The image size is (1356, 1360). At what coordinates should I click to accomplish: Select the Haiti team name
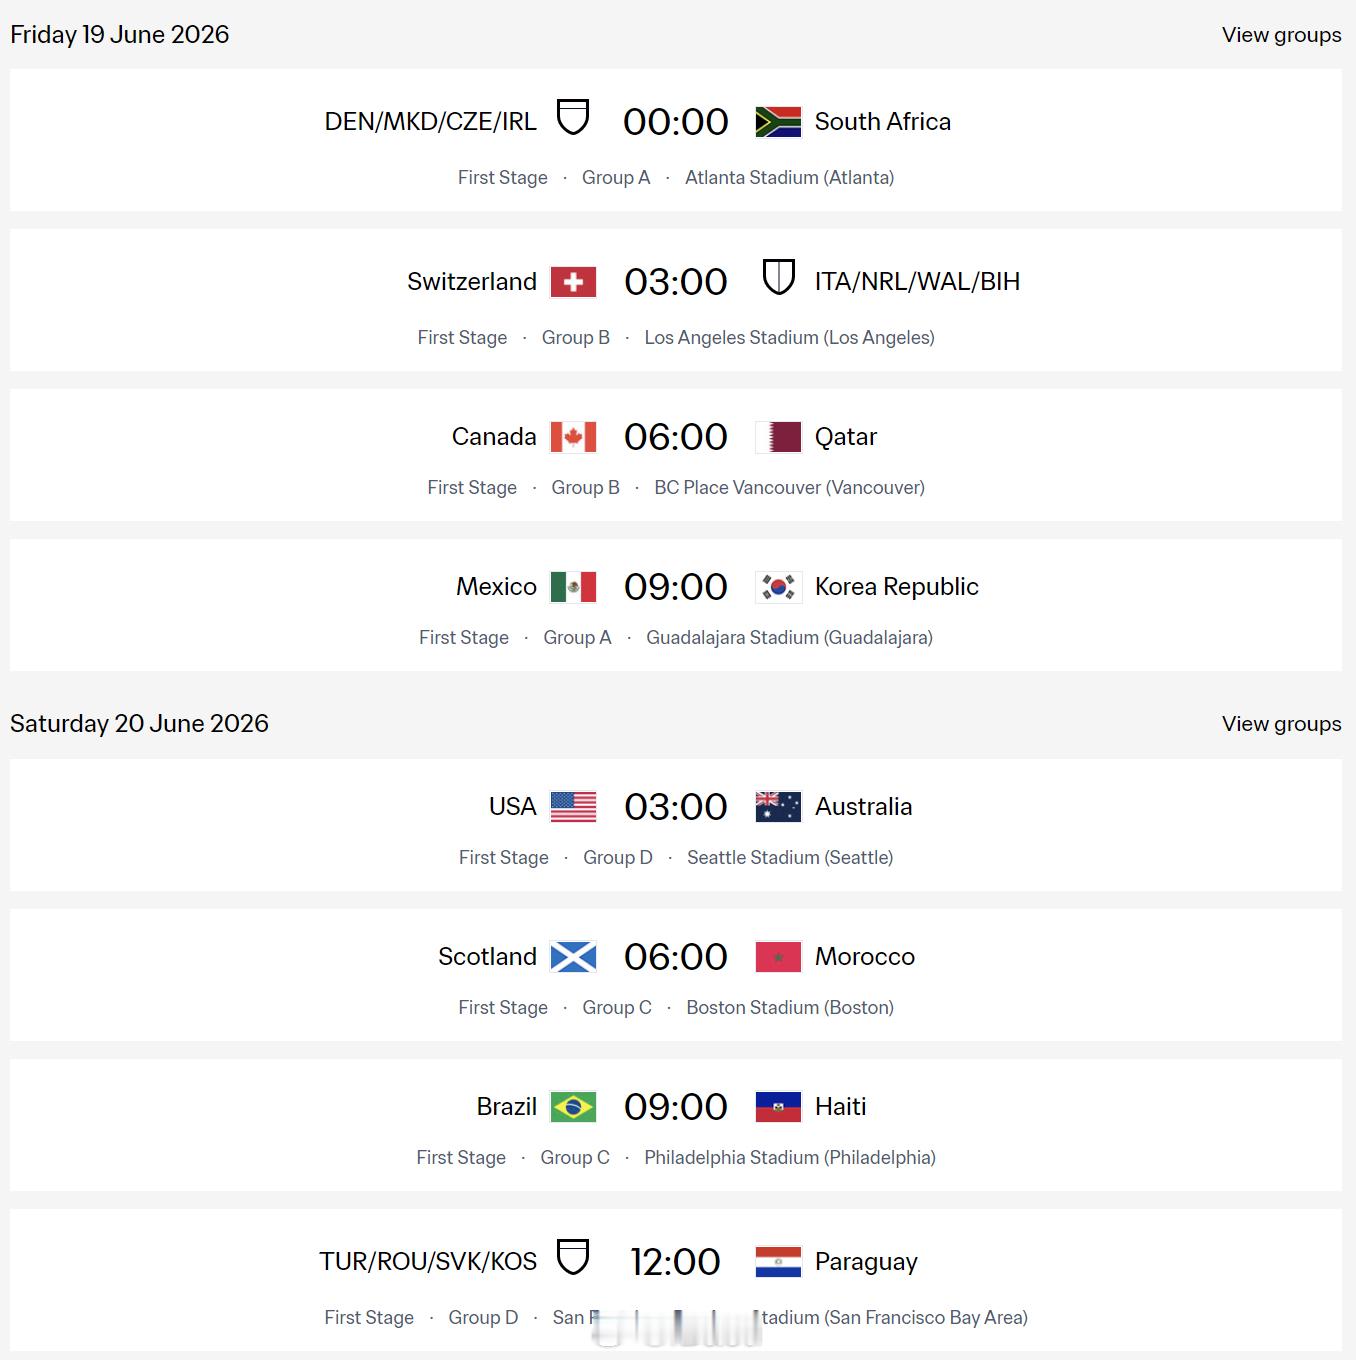pos(840,1107)
